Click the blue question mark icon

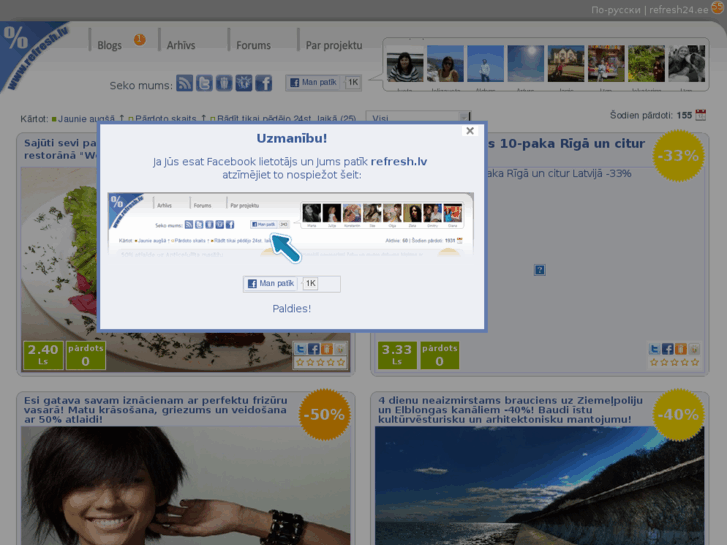coord(540,270)
